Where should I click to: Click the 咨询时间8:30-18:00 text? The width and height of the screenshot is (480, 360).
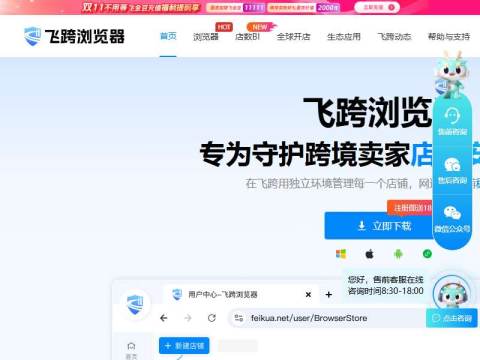point(386,291)
